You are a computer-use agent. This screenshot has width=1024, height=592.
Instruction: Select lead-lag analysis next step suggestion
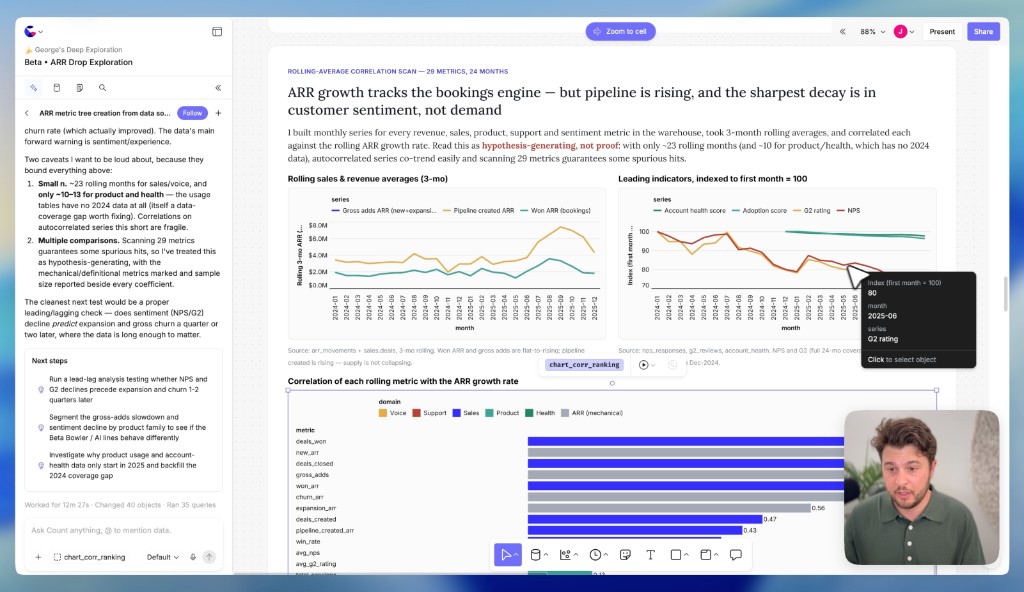[x=123, y=389]
